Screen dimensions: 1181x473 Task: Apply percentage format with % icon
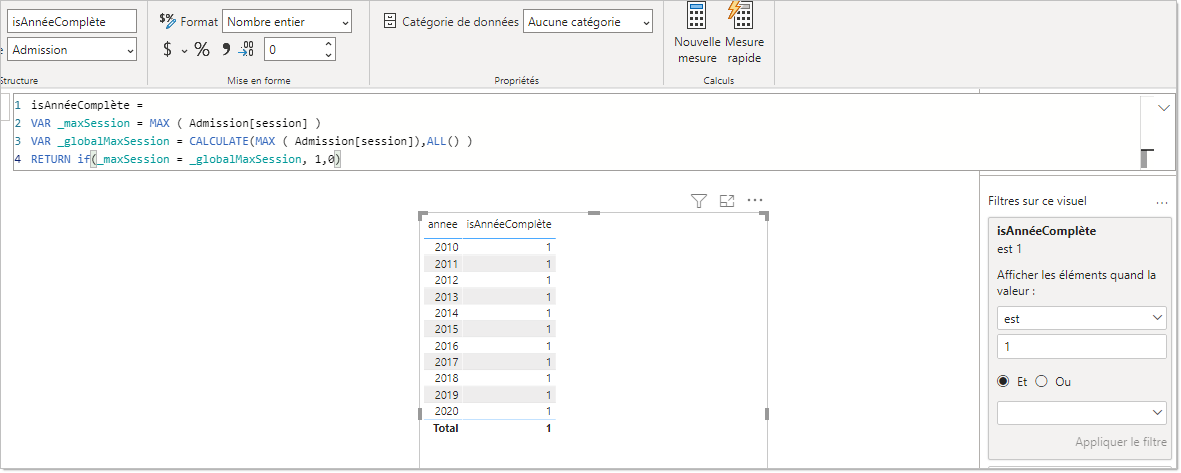202,50
